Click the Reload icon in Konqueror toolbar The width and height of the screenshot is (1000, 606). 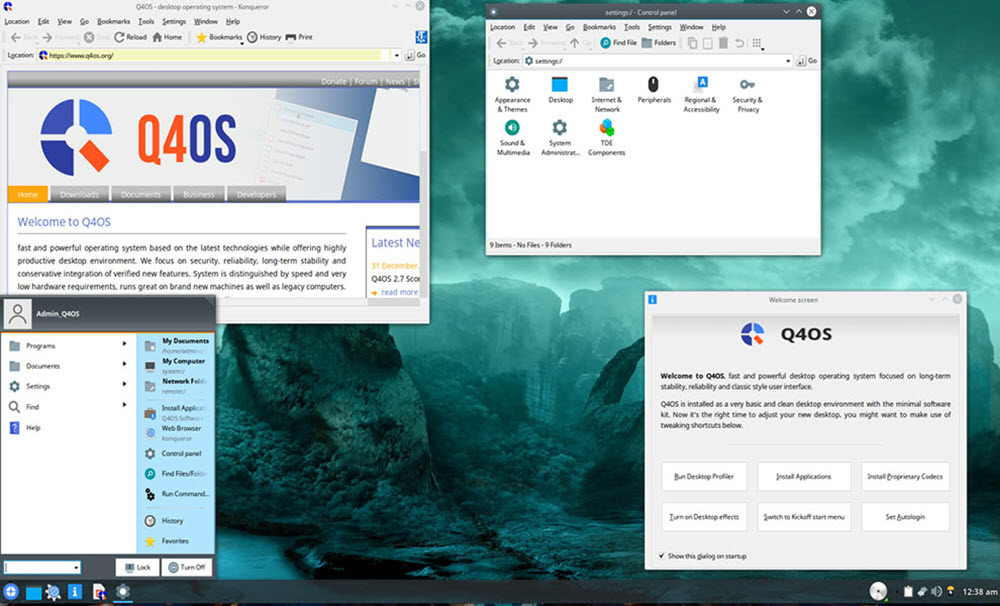click(119, 37)
